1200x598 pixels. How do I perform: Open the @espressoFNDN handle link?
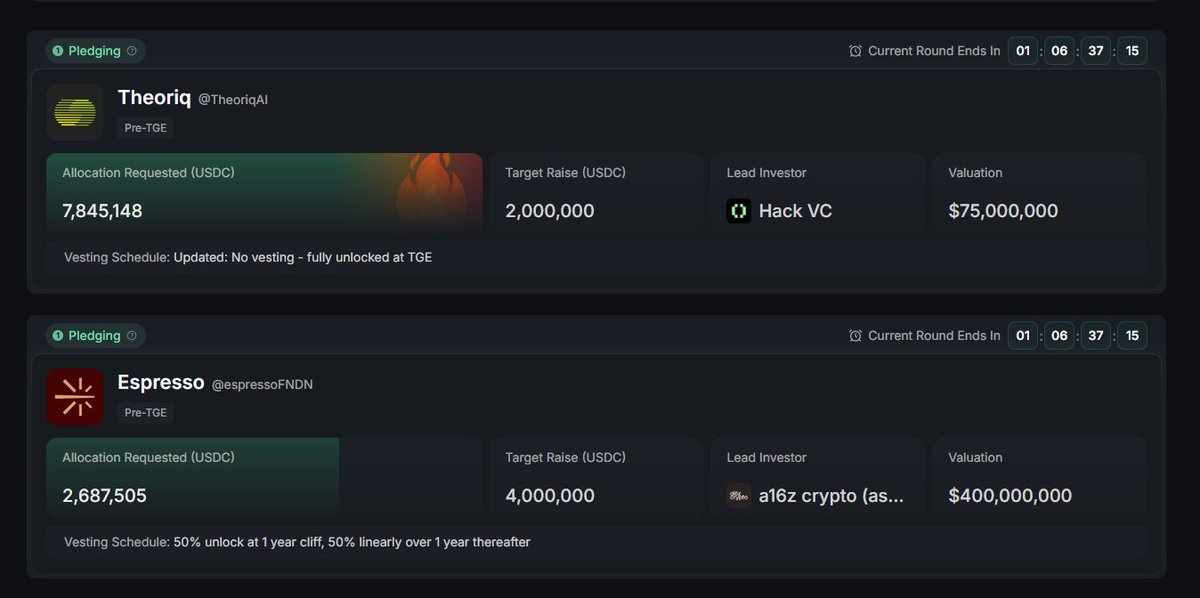tap(262, 385)
